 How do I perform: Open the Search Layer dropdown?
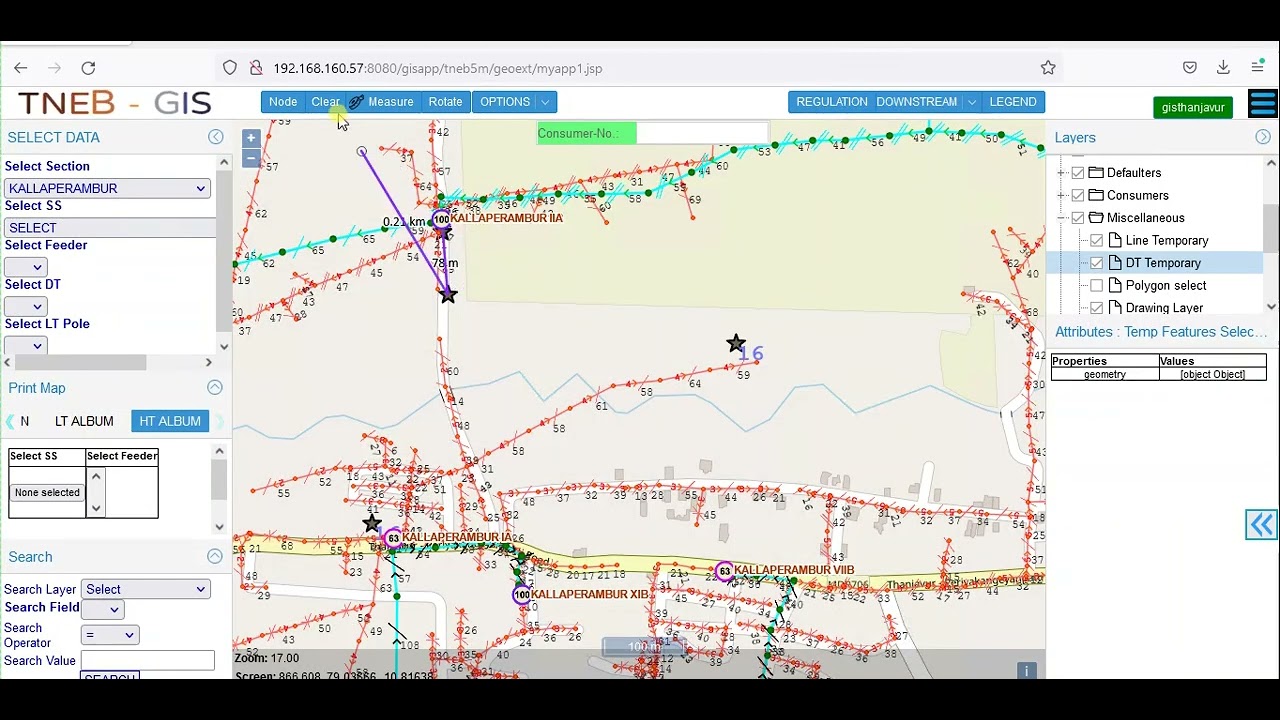(x=146, y=589)
